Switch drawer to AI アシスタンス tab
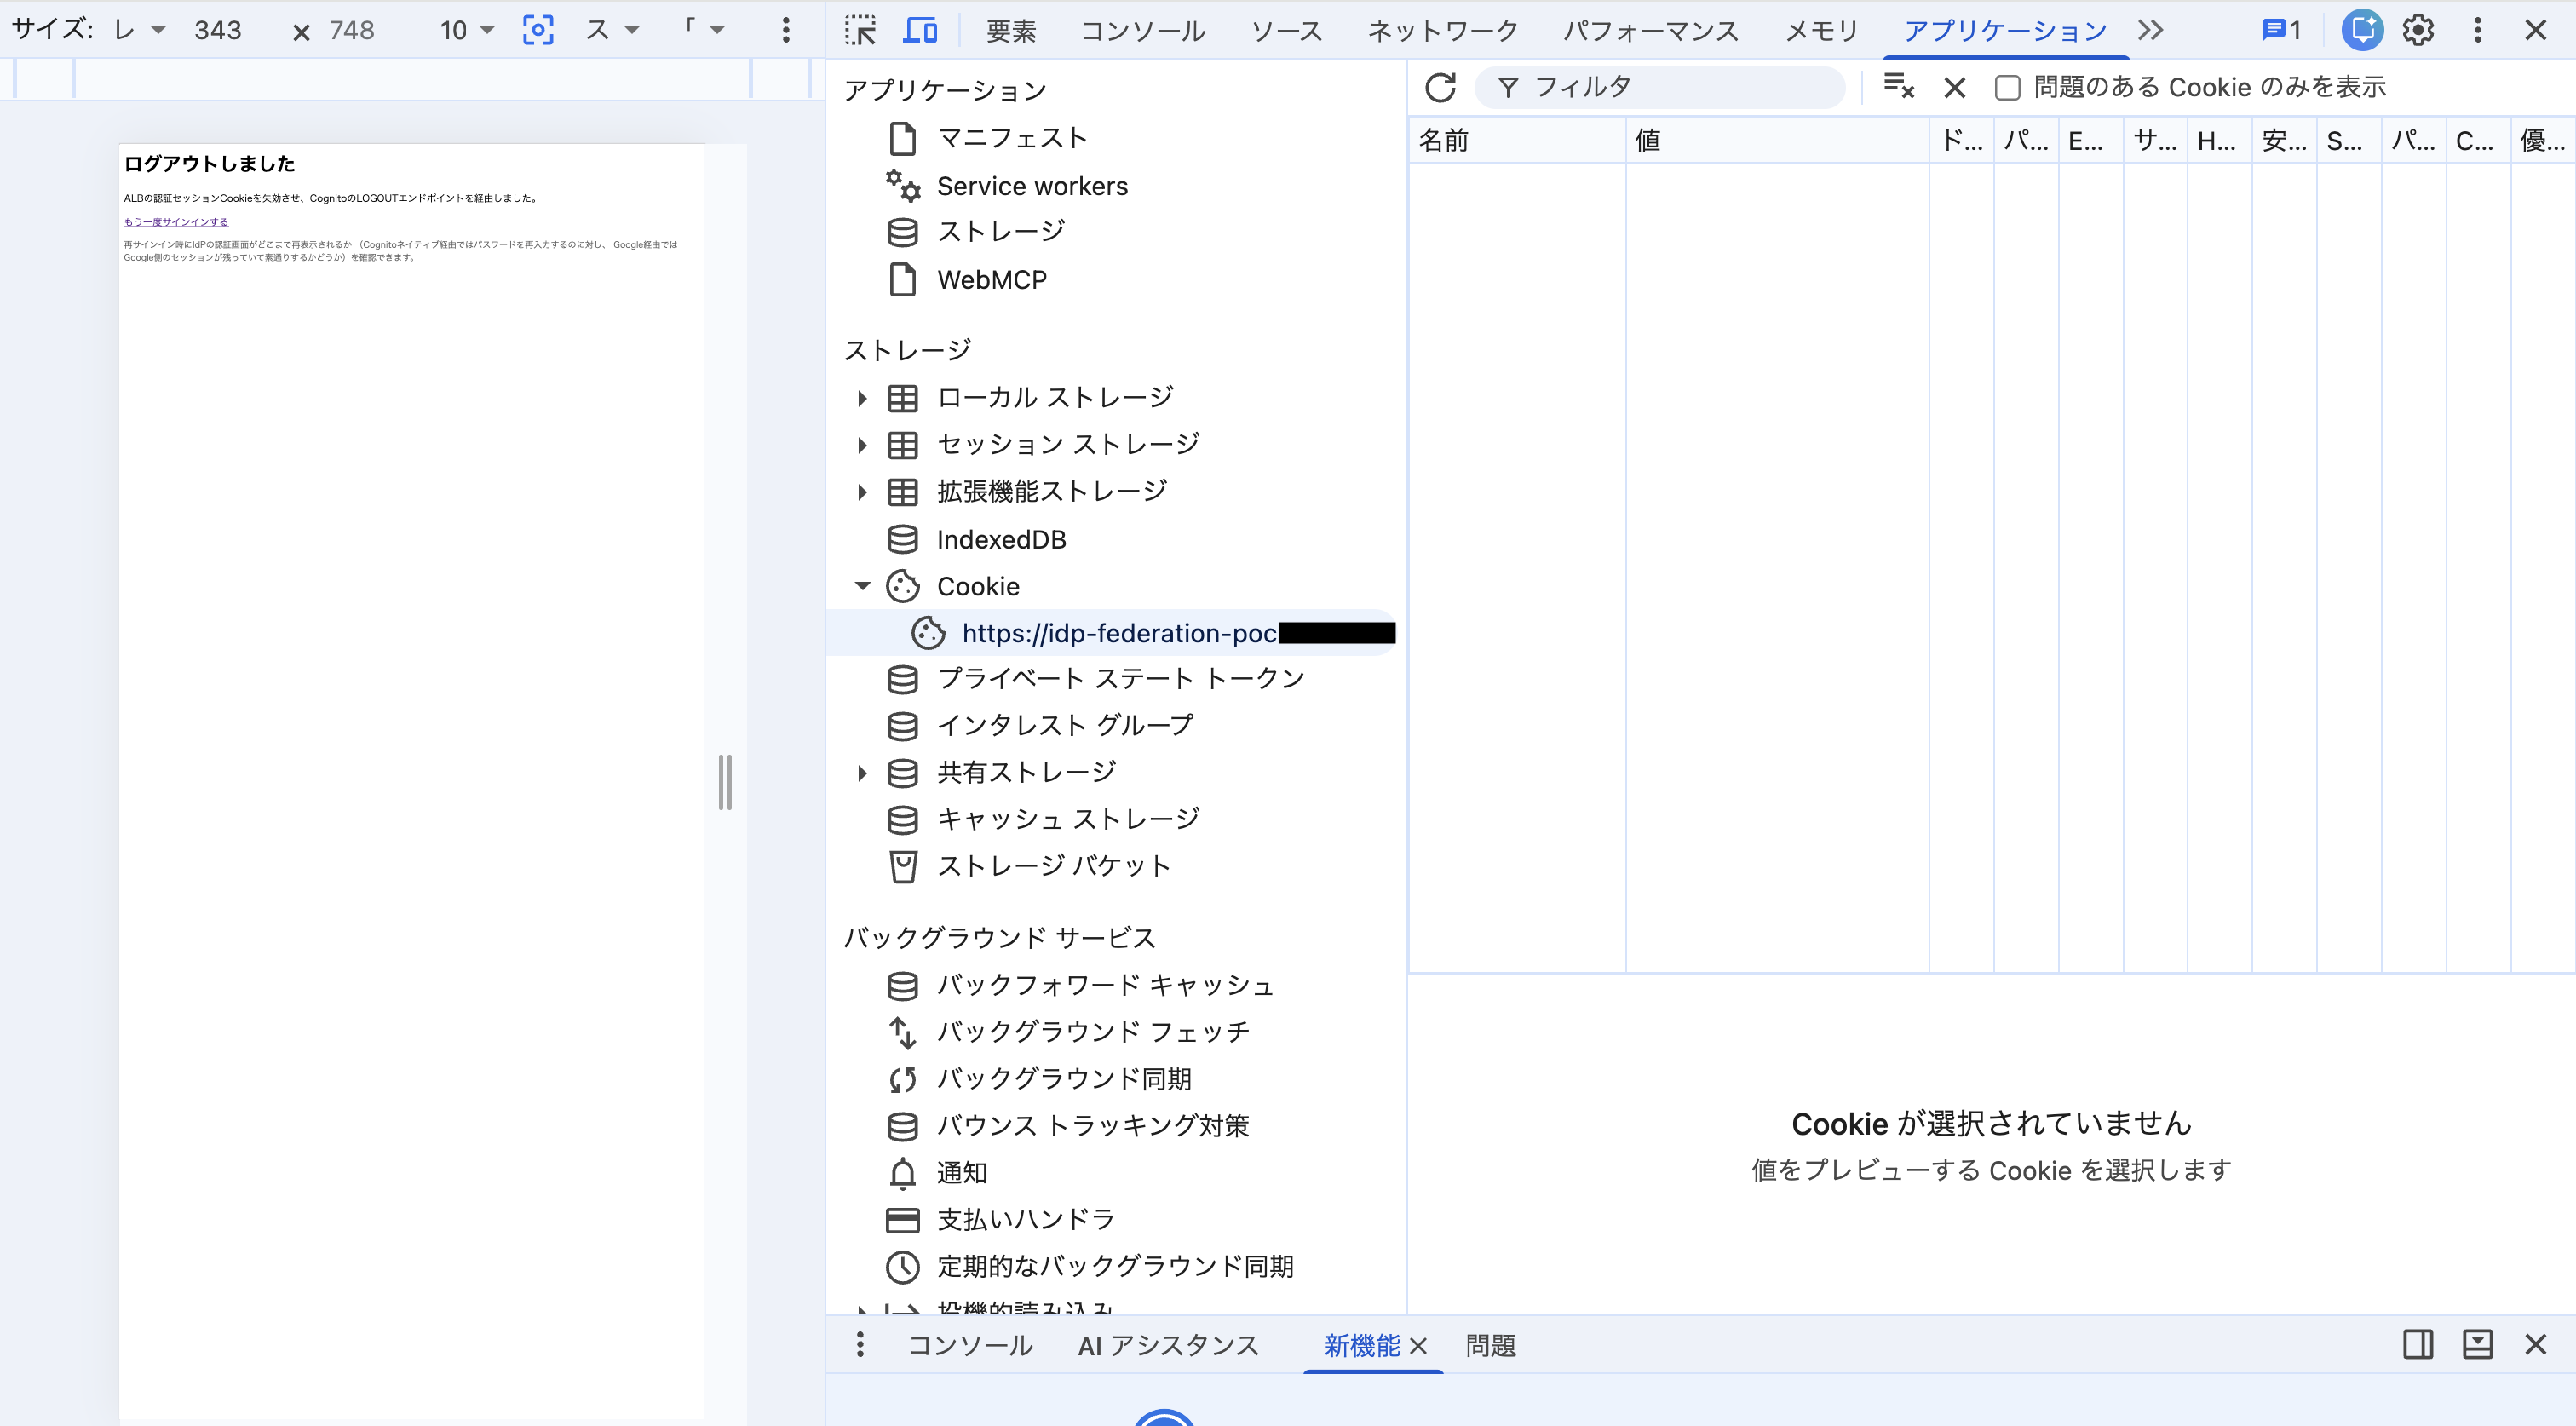The height and width of the screenshot is (1426, 2576). 1168,1346
